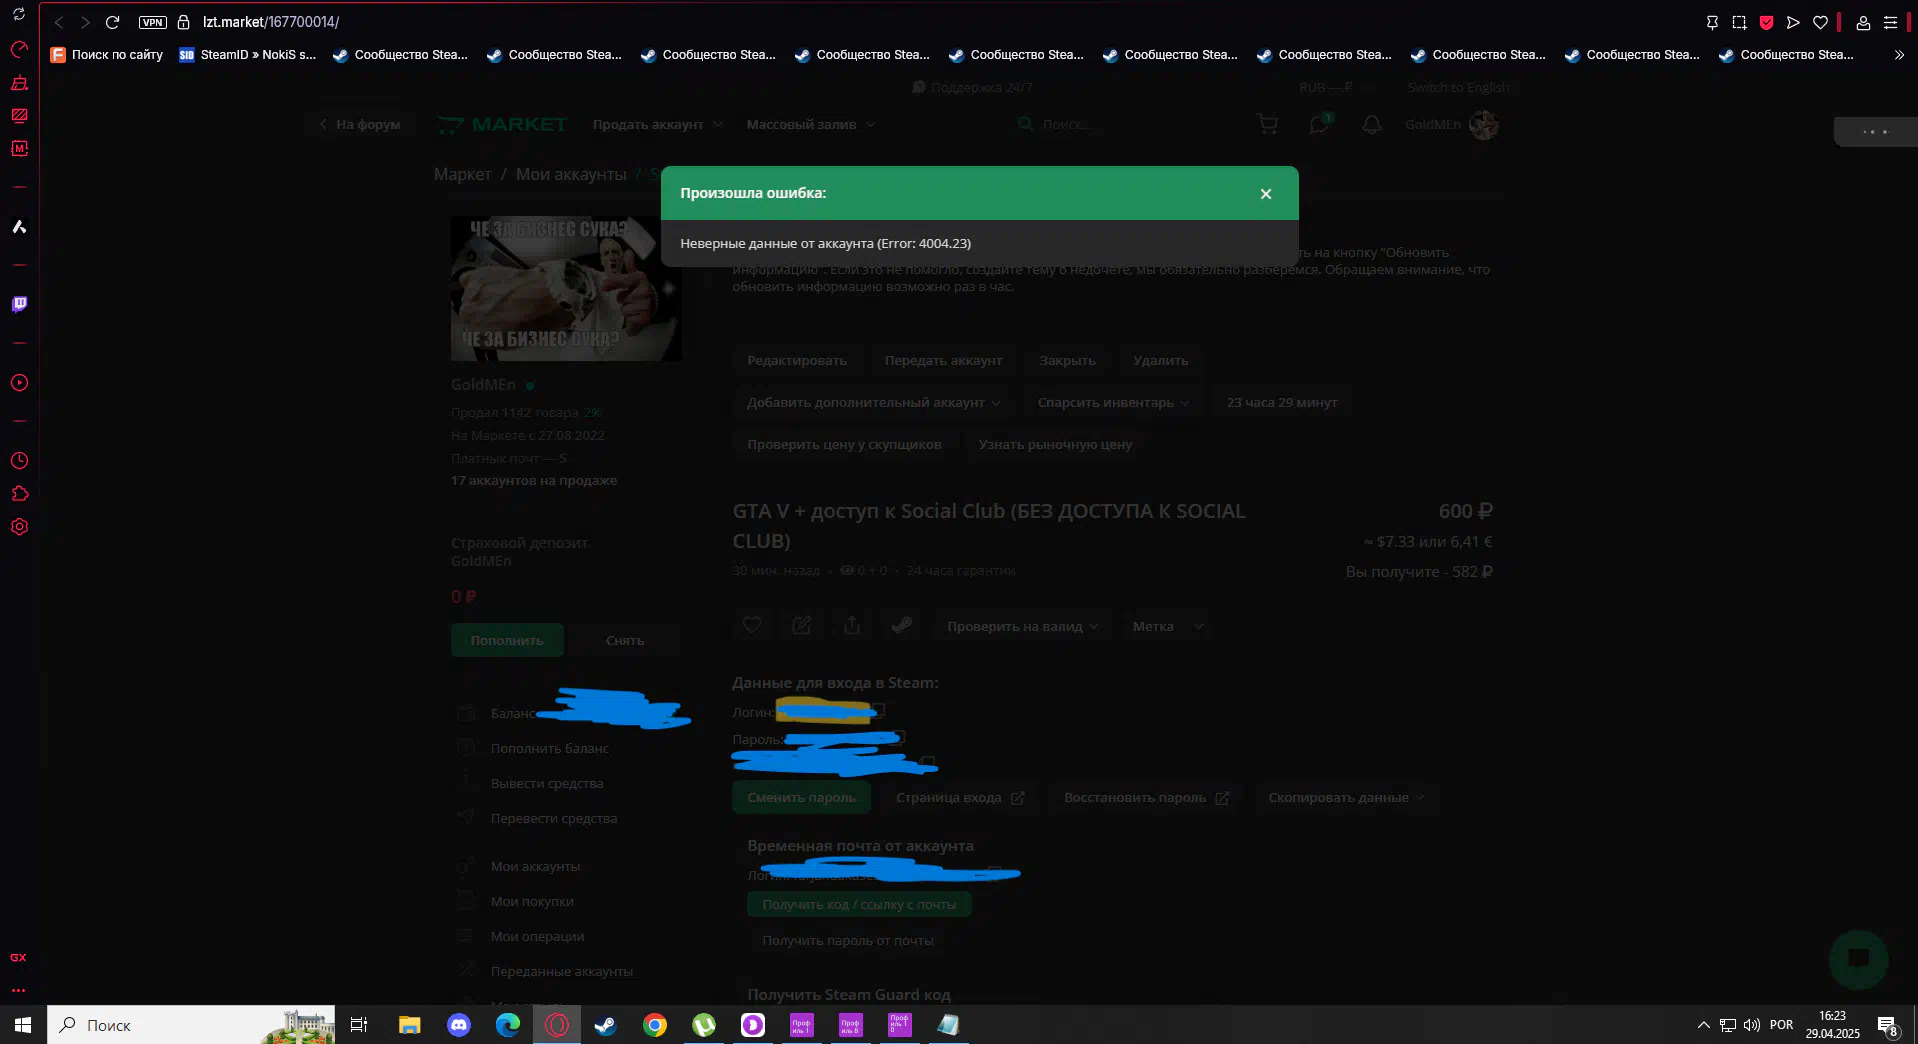Open the shopping cart icon
The width and height of the screenshot is (1918, 1044).
[x=1267, y=124]
